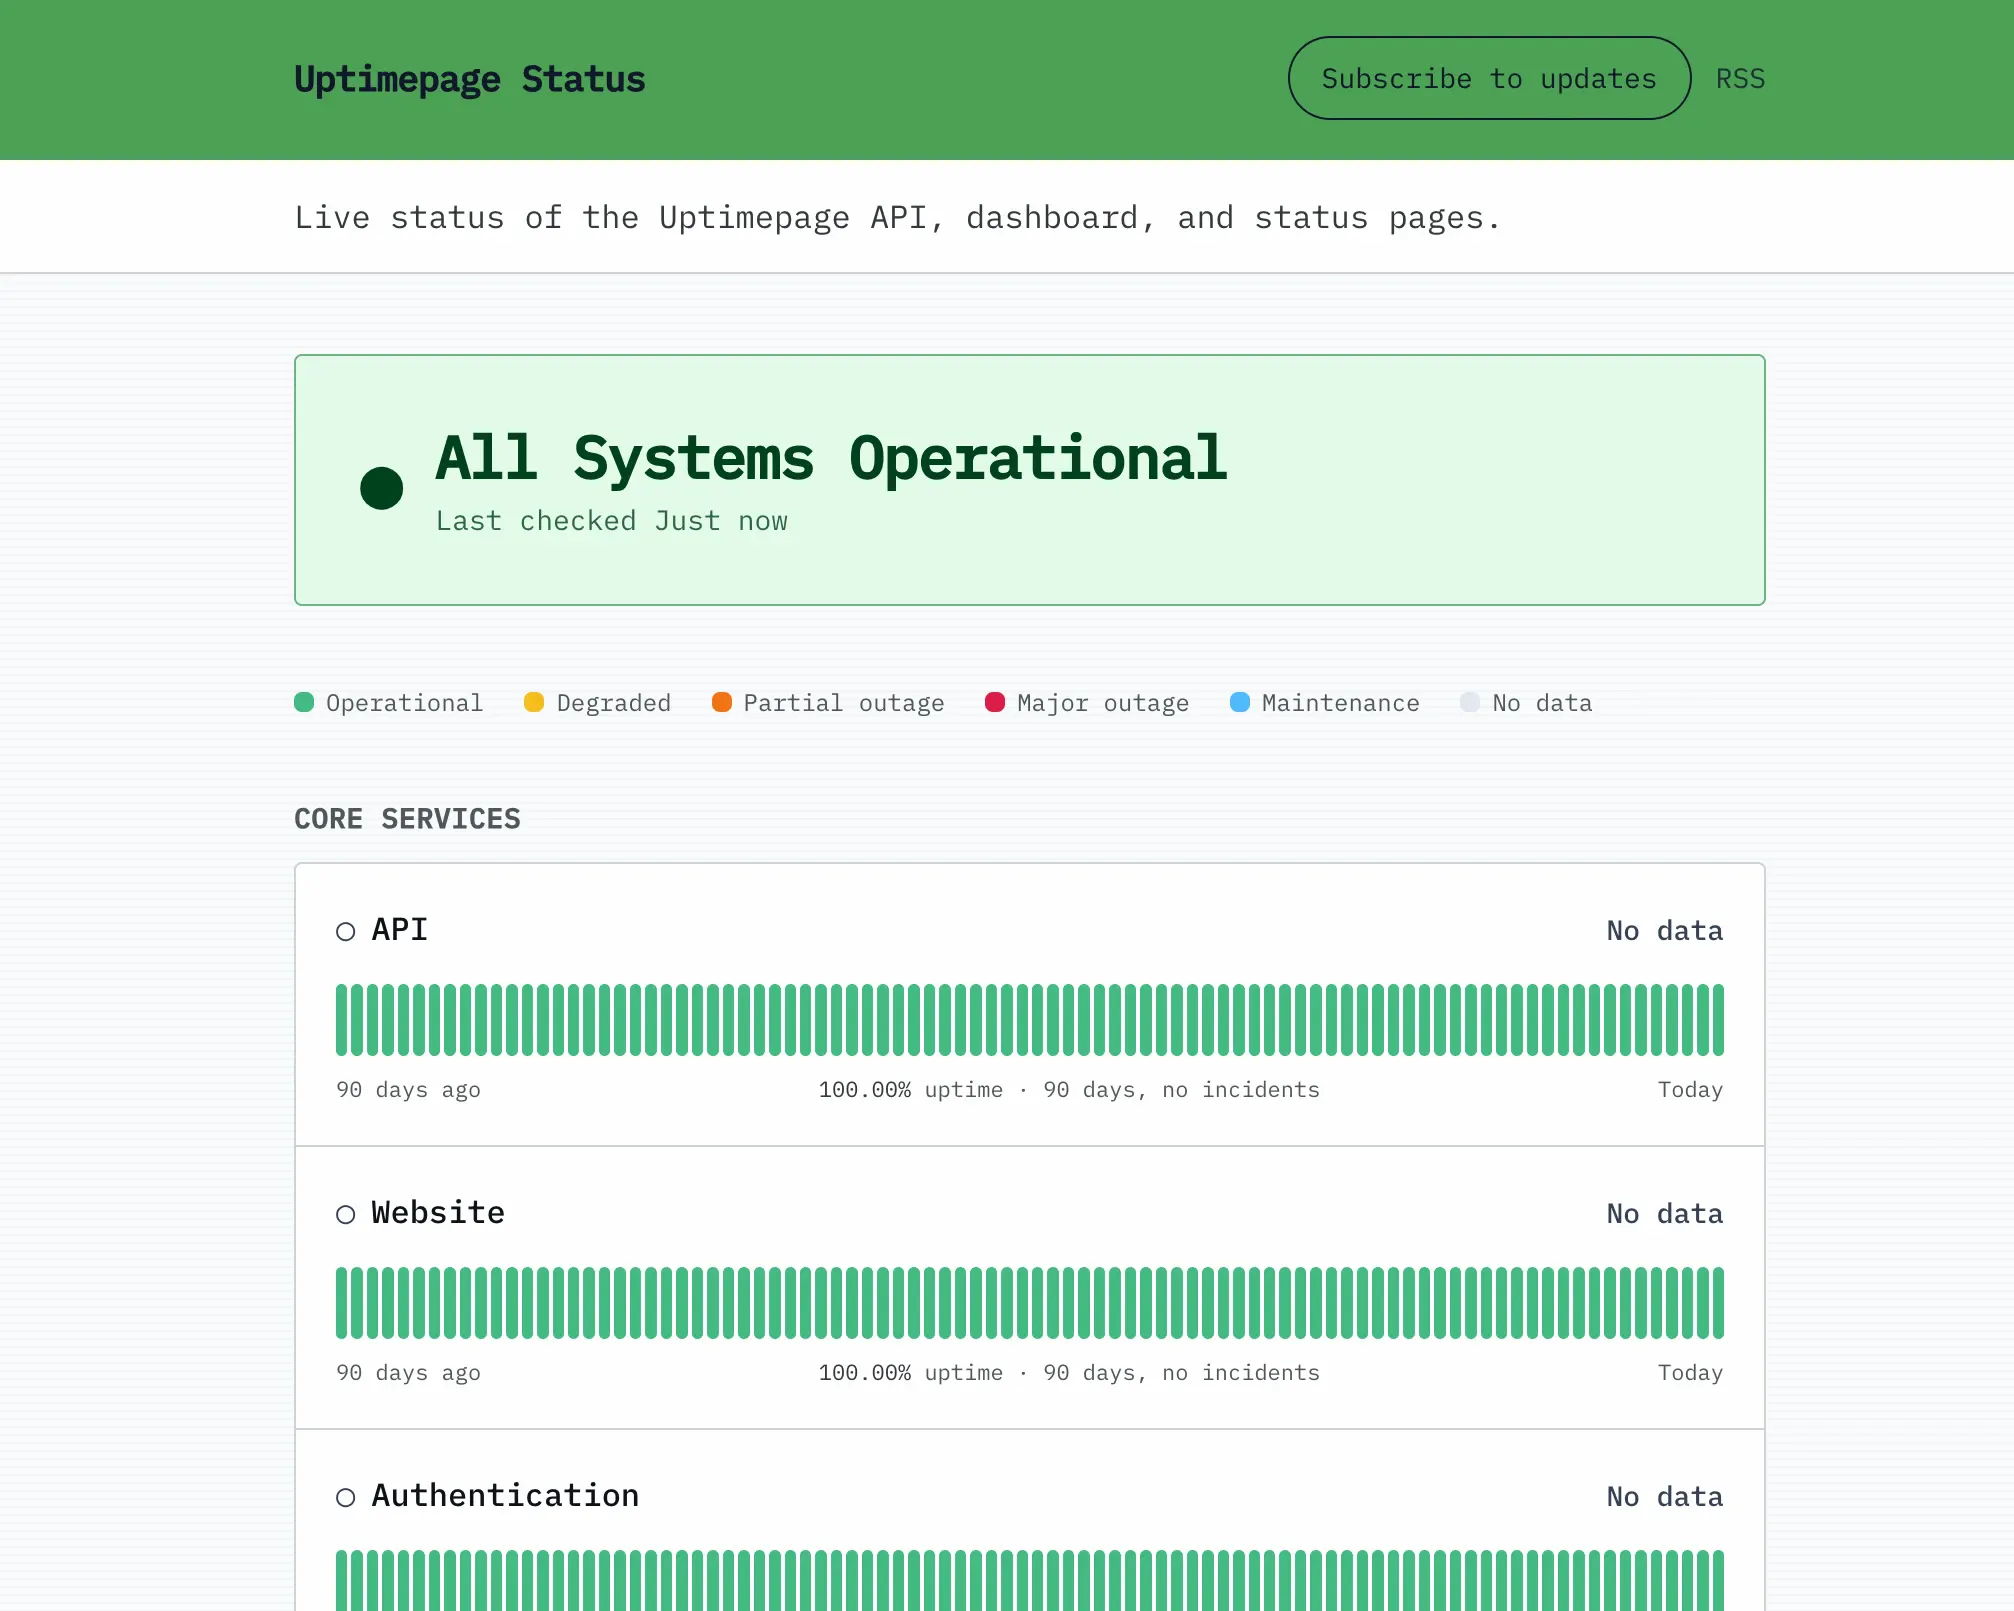Click the Today label under Website chart
The height and width of the screenshot is (1611, 2014).
[x=1690, y=1373]
